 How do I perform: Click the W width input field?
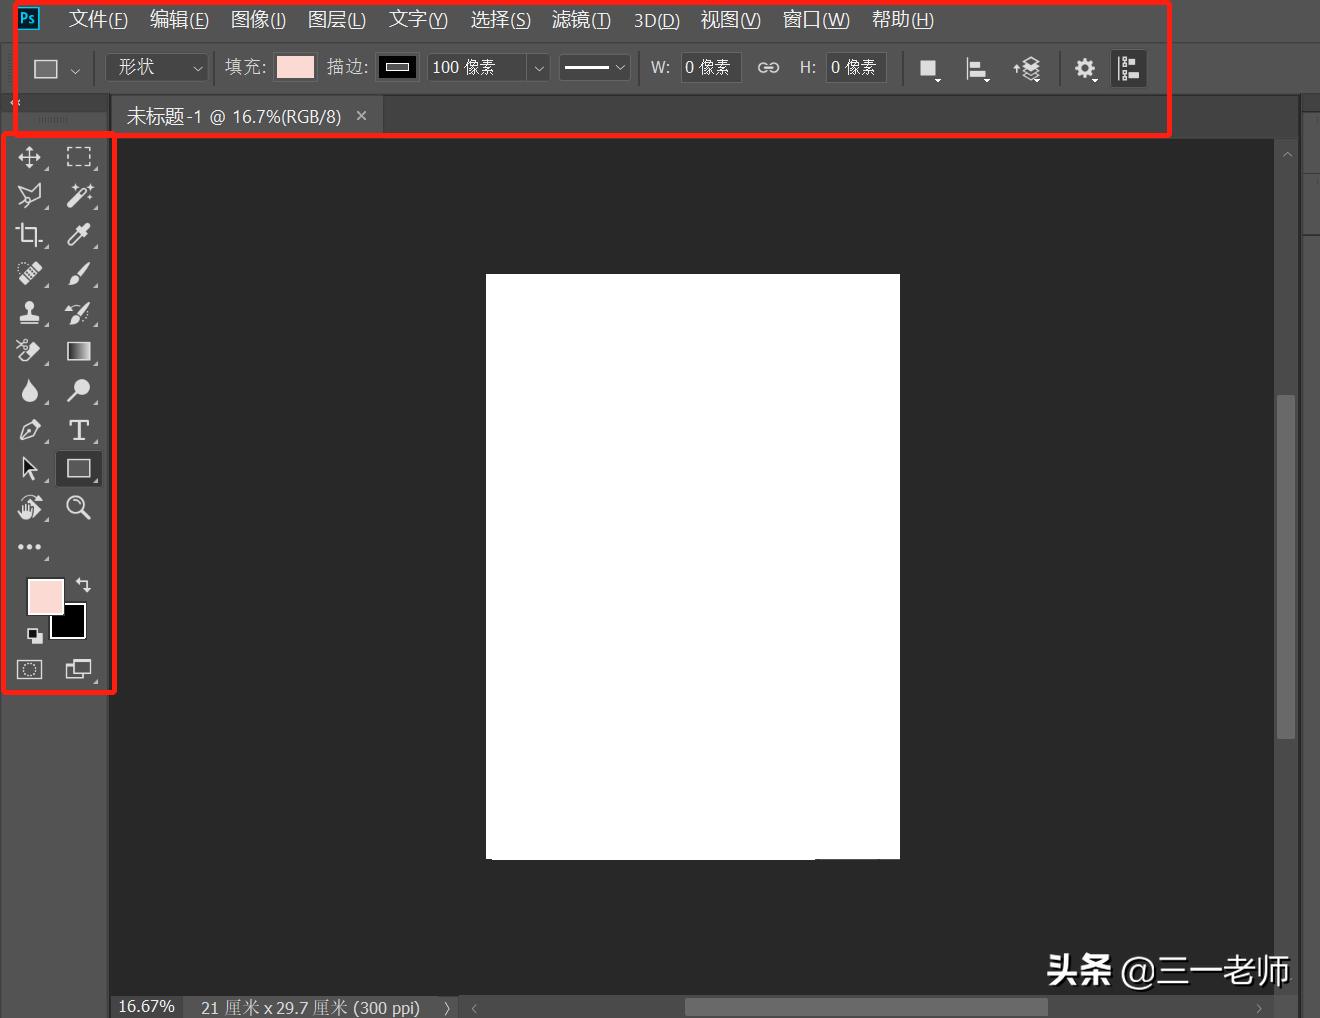pyautogui.click(x=710, y=68)
